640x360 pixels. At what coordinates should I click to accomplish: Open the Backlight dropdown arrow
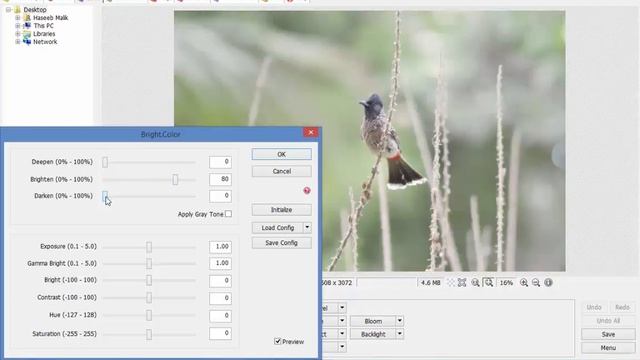400,334
